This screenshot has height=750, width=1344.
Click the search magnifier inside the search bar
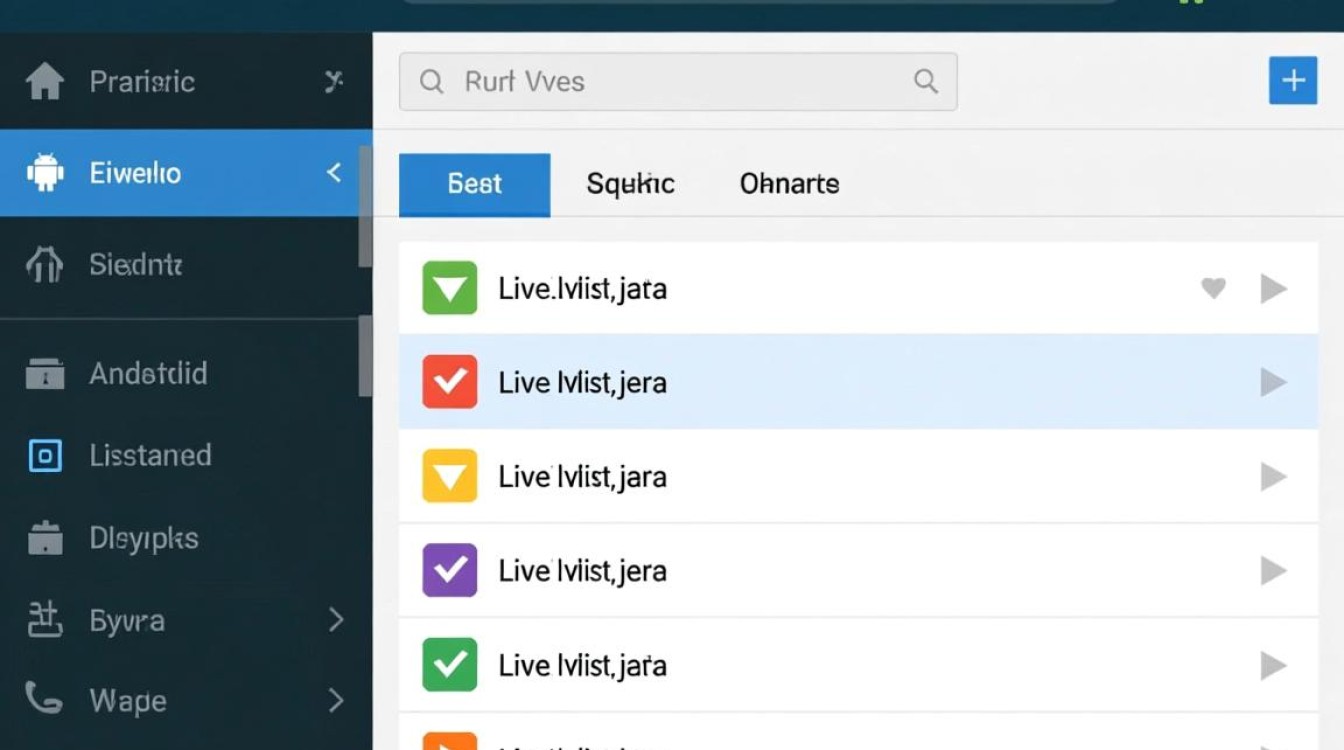(925, 82)
